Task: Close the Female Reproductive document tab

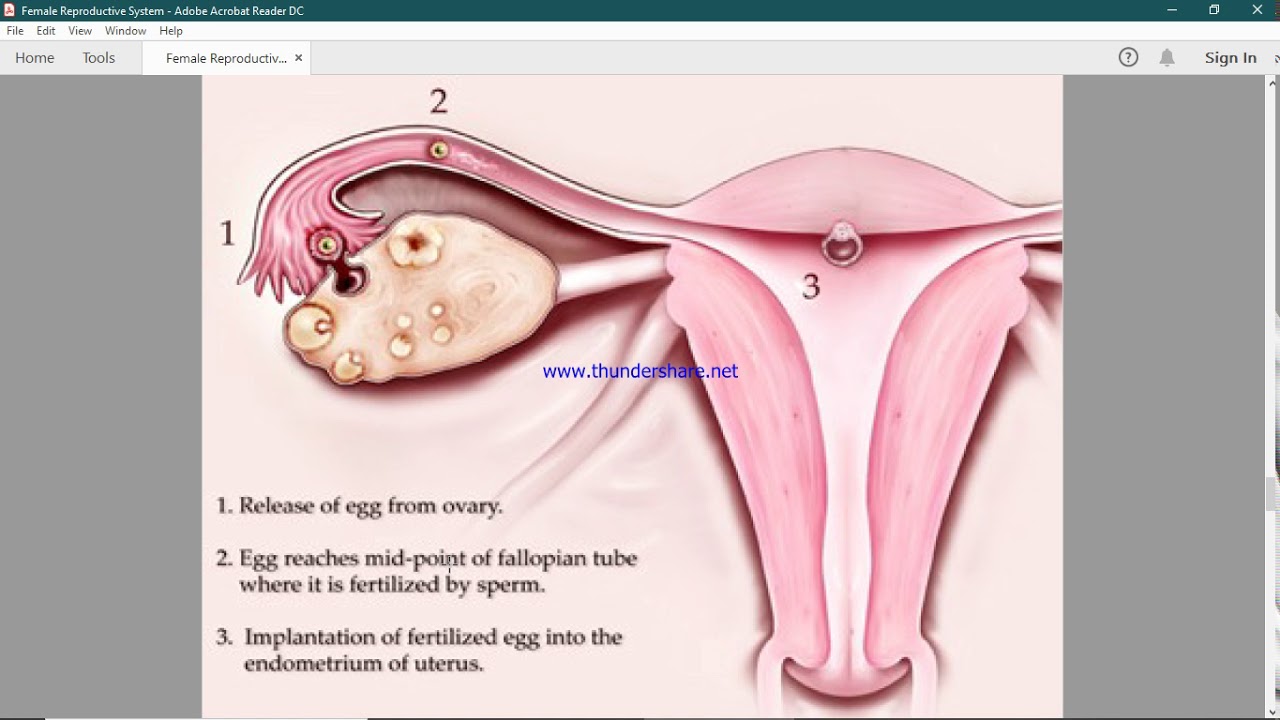Action: [x=298, y=58]
